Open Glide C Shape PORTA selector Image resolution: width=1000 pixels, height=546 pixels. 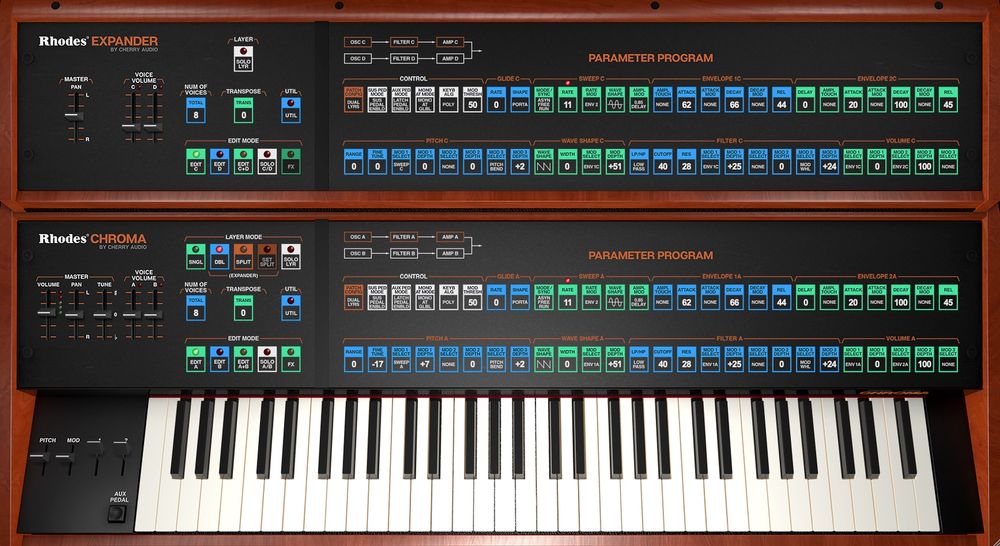(x=520, y=99)
